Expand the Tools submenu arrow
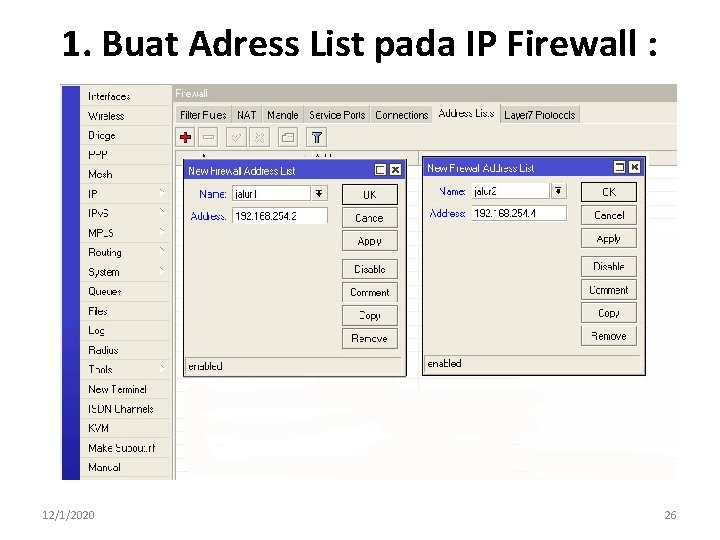 (x=162, y=368)
